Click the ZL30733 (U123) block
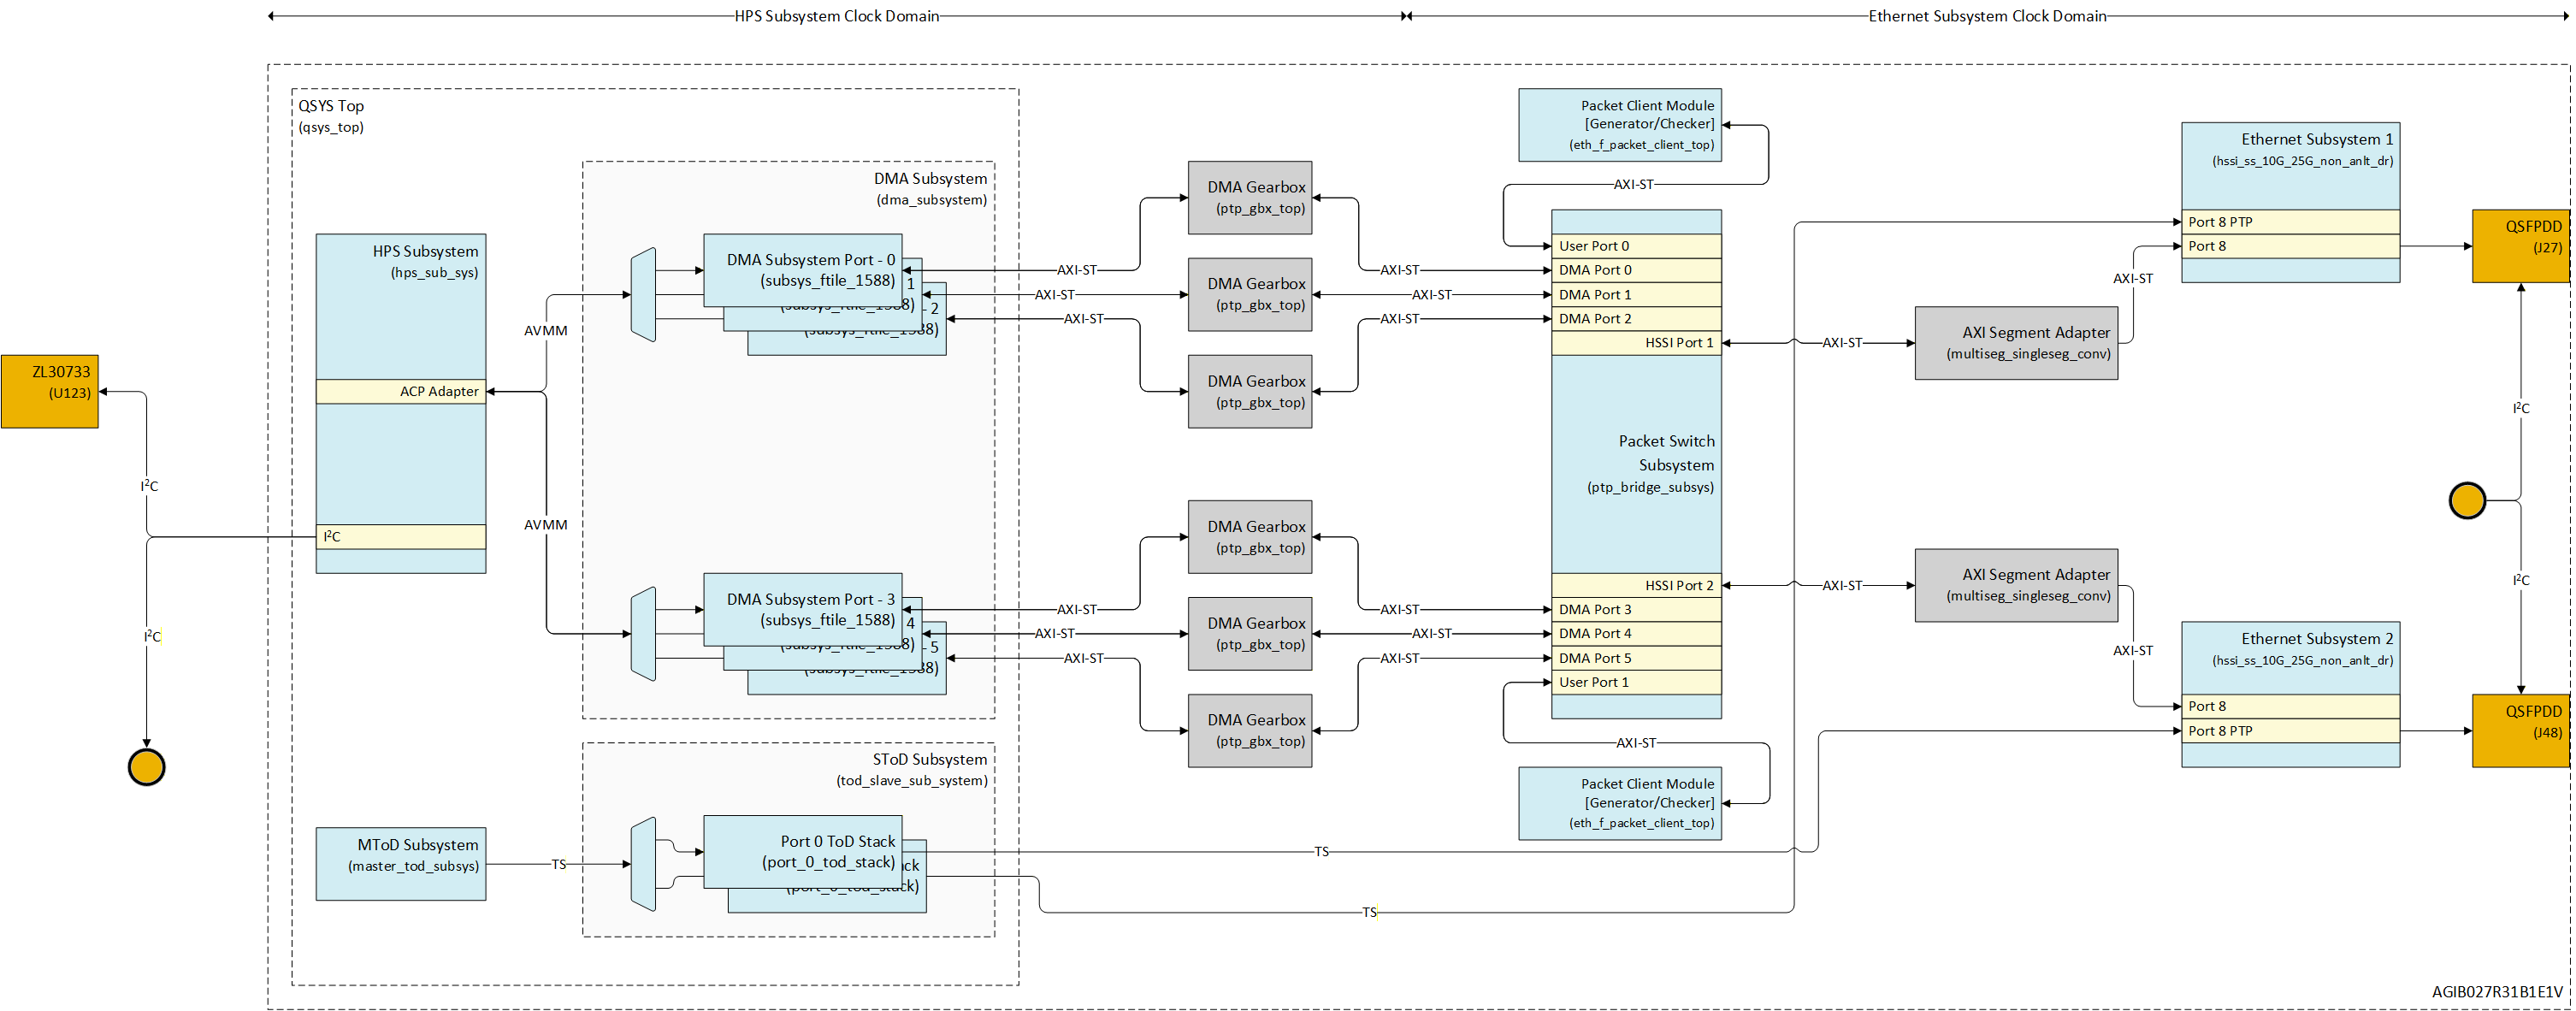Viewport: 2576px width, 1011px height. pyautogui.click(x=49, y=391)
